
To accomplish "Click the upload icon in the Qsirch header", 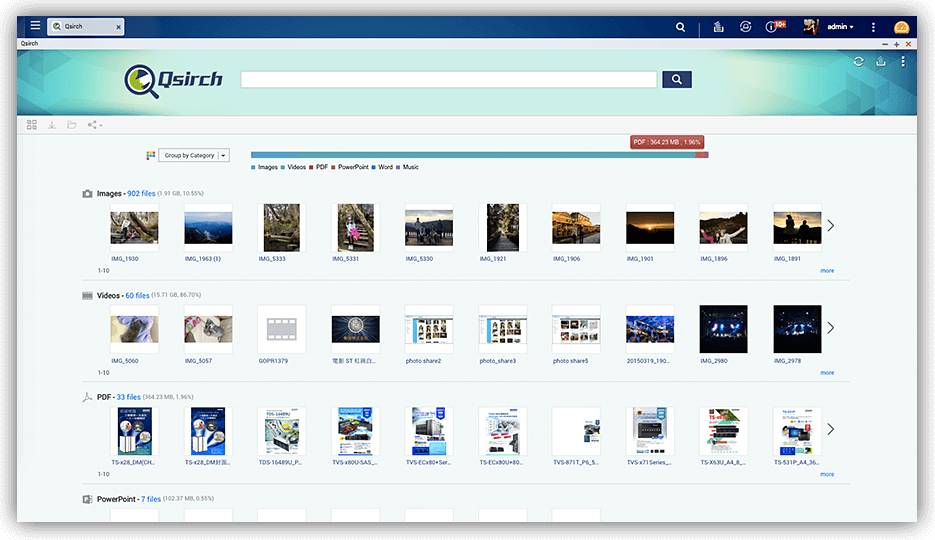I will click(881, 61).
